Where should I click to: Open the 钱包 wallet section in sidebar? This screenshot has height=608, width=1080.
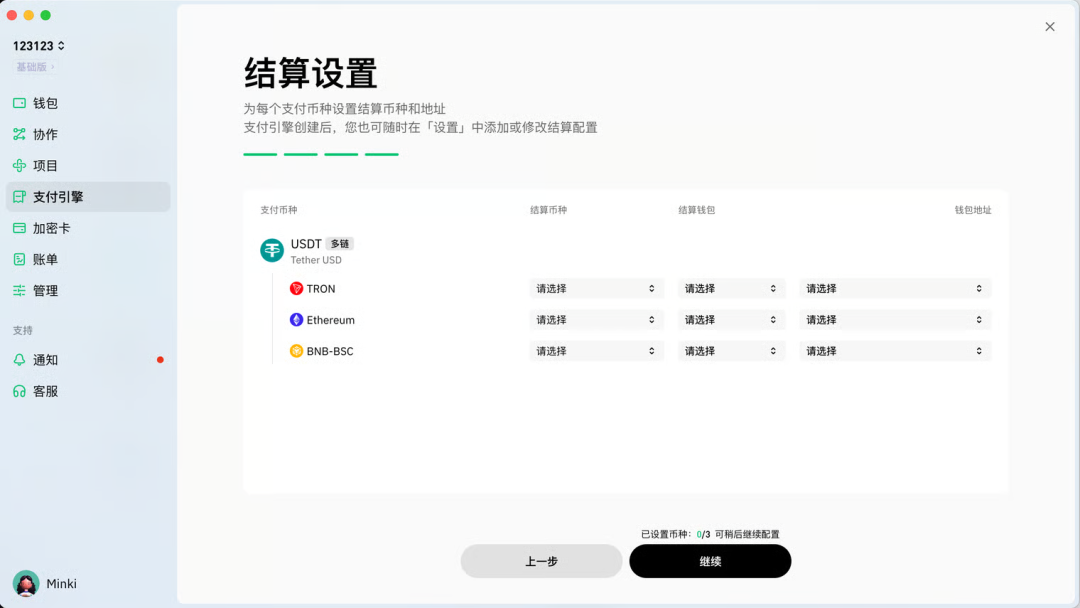[x=40, y=102]
